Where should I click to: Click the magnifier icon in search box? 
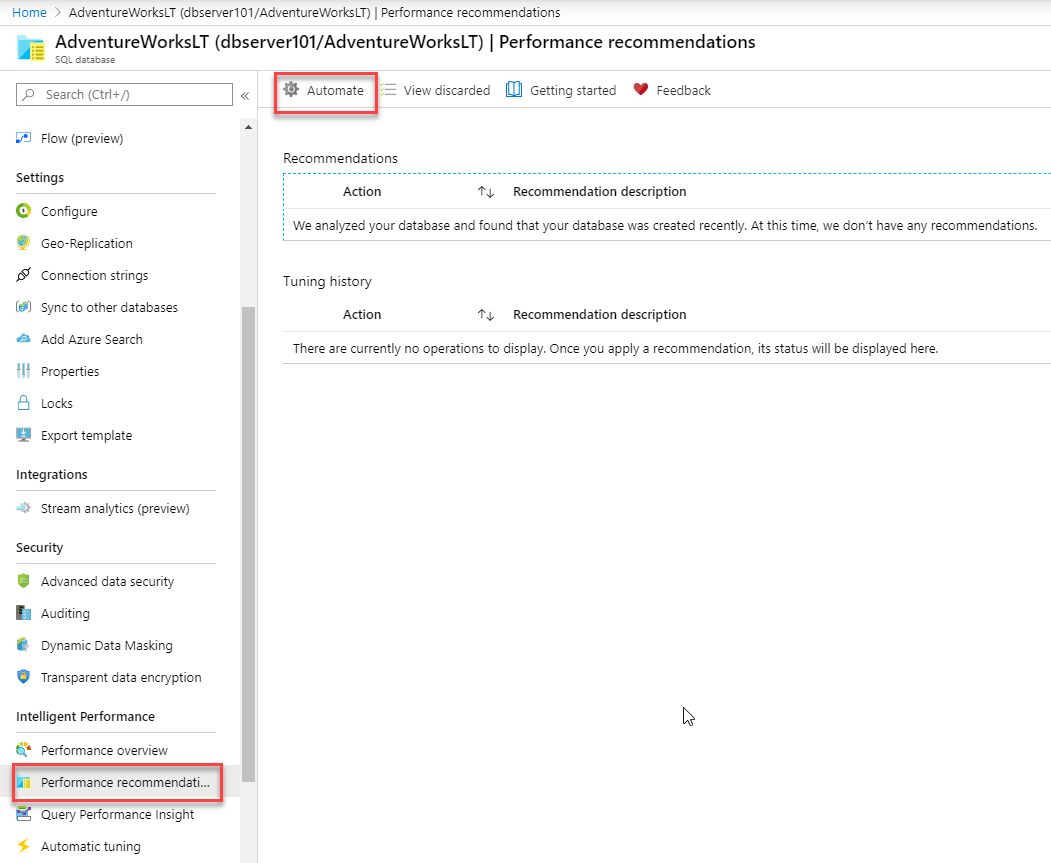(x=28, y=94)
